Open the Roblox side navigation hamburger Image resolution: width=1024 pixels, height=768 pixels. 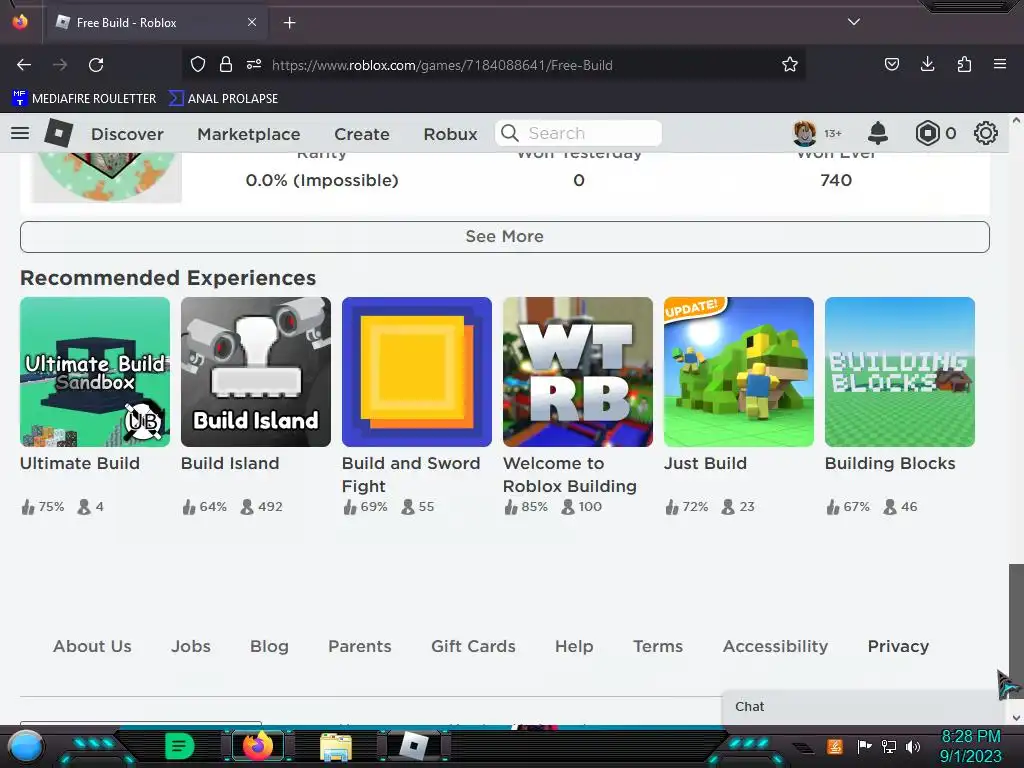(x=20, y=133)
